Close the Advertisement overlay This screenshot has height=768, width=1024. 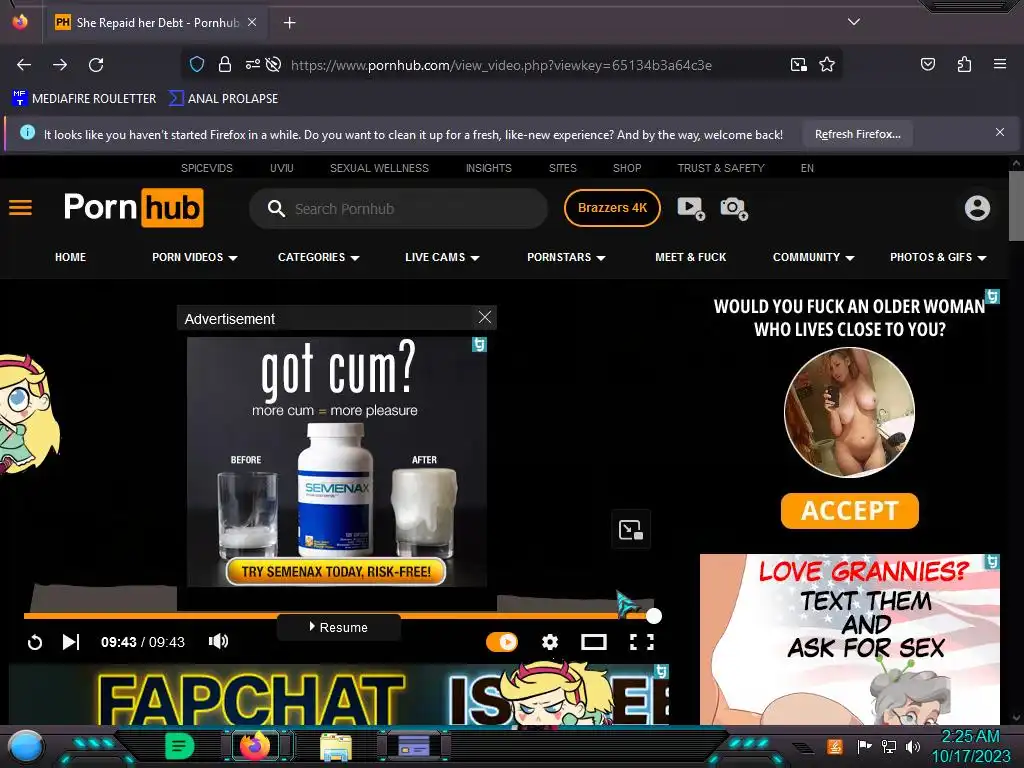tap(485, 317)
